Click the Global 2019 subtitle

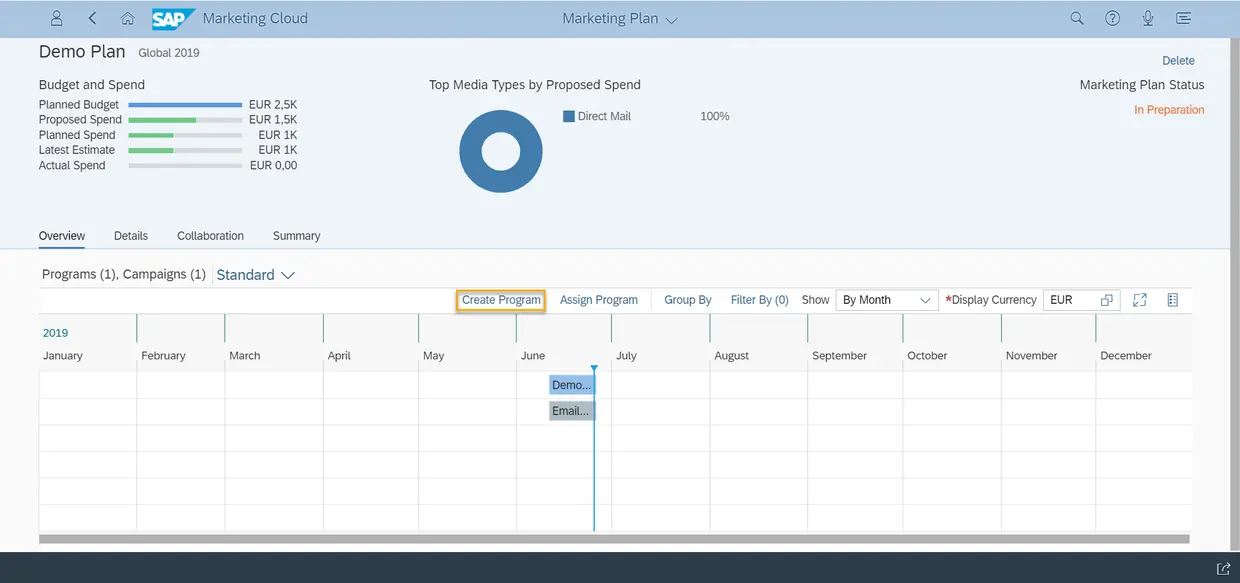pyautogui.click(x=168, y=53)
